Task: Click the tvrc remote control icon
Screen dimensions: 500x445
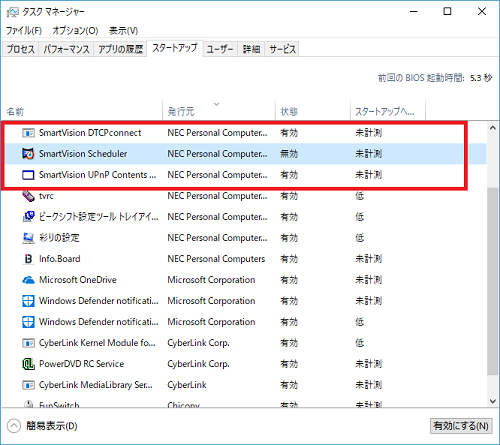Action: click(x=28, y=196)
